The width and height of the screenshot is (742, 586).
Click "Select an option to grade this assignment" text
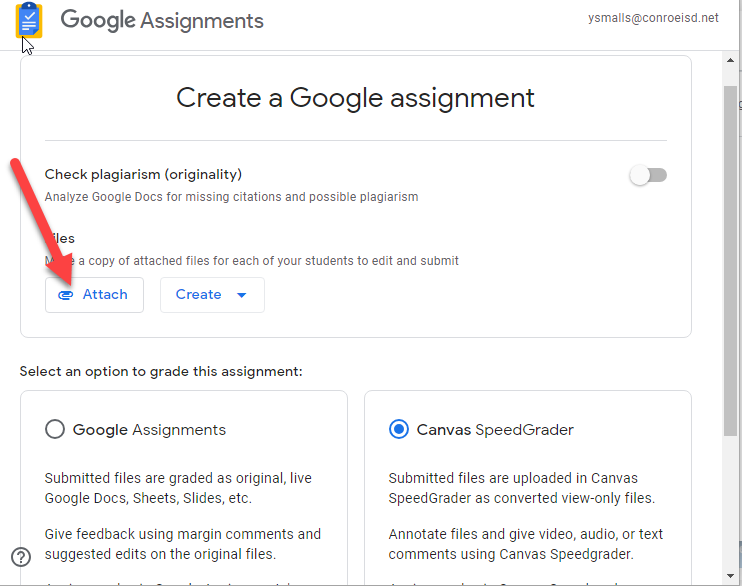pos(161,372)
